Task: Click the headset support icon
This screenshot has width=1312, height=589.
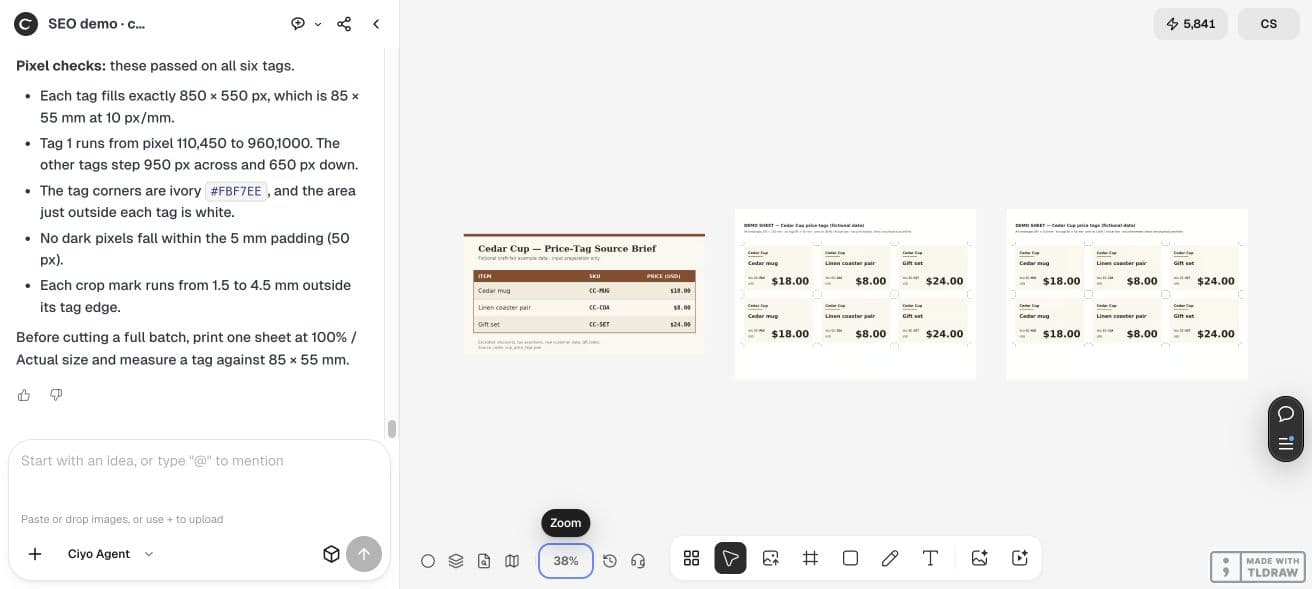Action: [x=638, y=561]
